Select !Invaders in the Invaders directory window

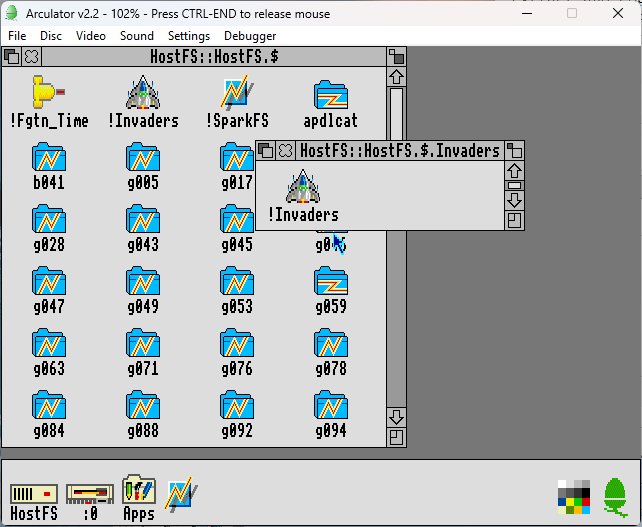(303, 196)
